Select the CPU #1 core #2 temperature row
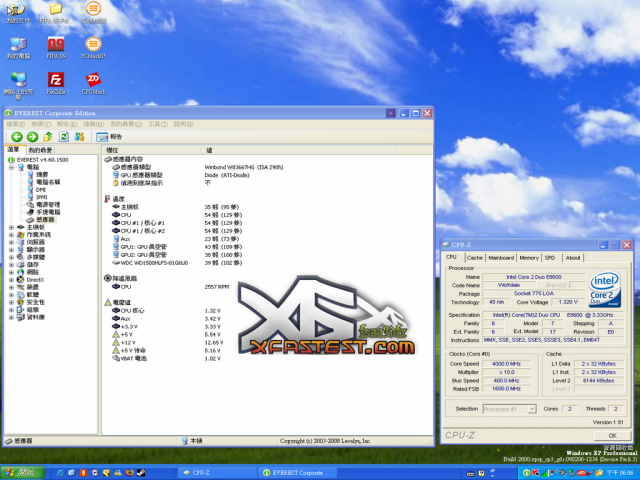This screenshot has height=480, width=640. click(x=177, y=231)
